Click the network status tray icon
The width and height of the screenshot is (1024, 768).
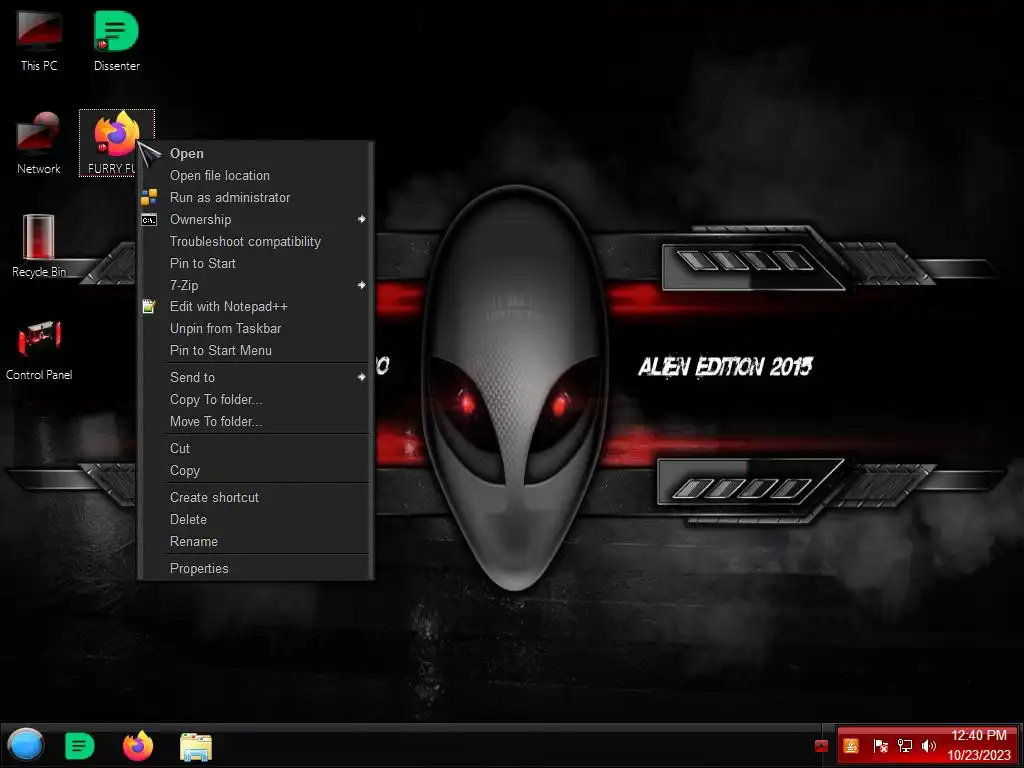point(904,746)
